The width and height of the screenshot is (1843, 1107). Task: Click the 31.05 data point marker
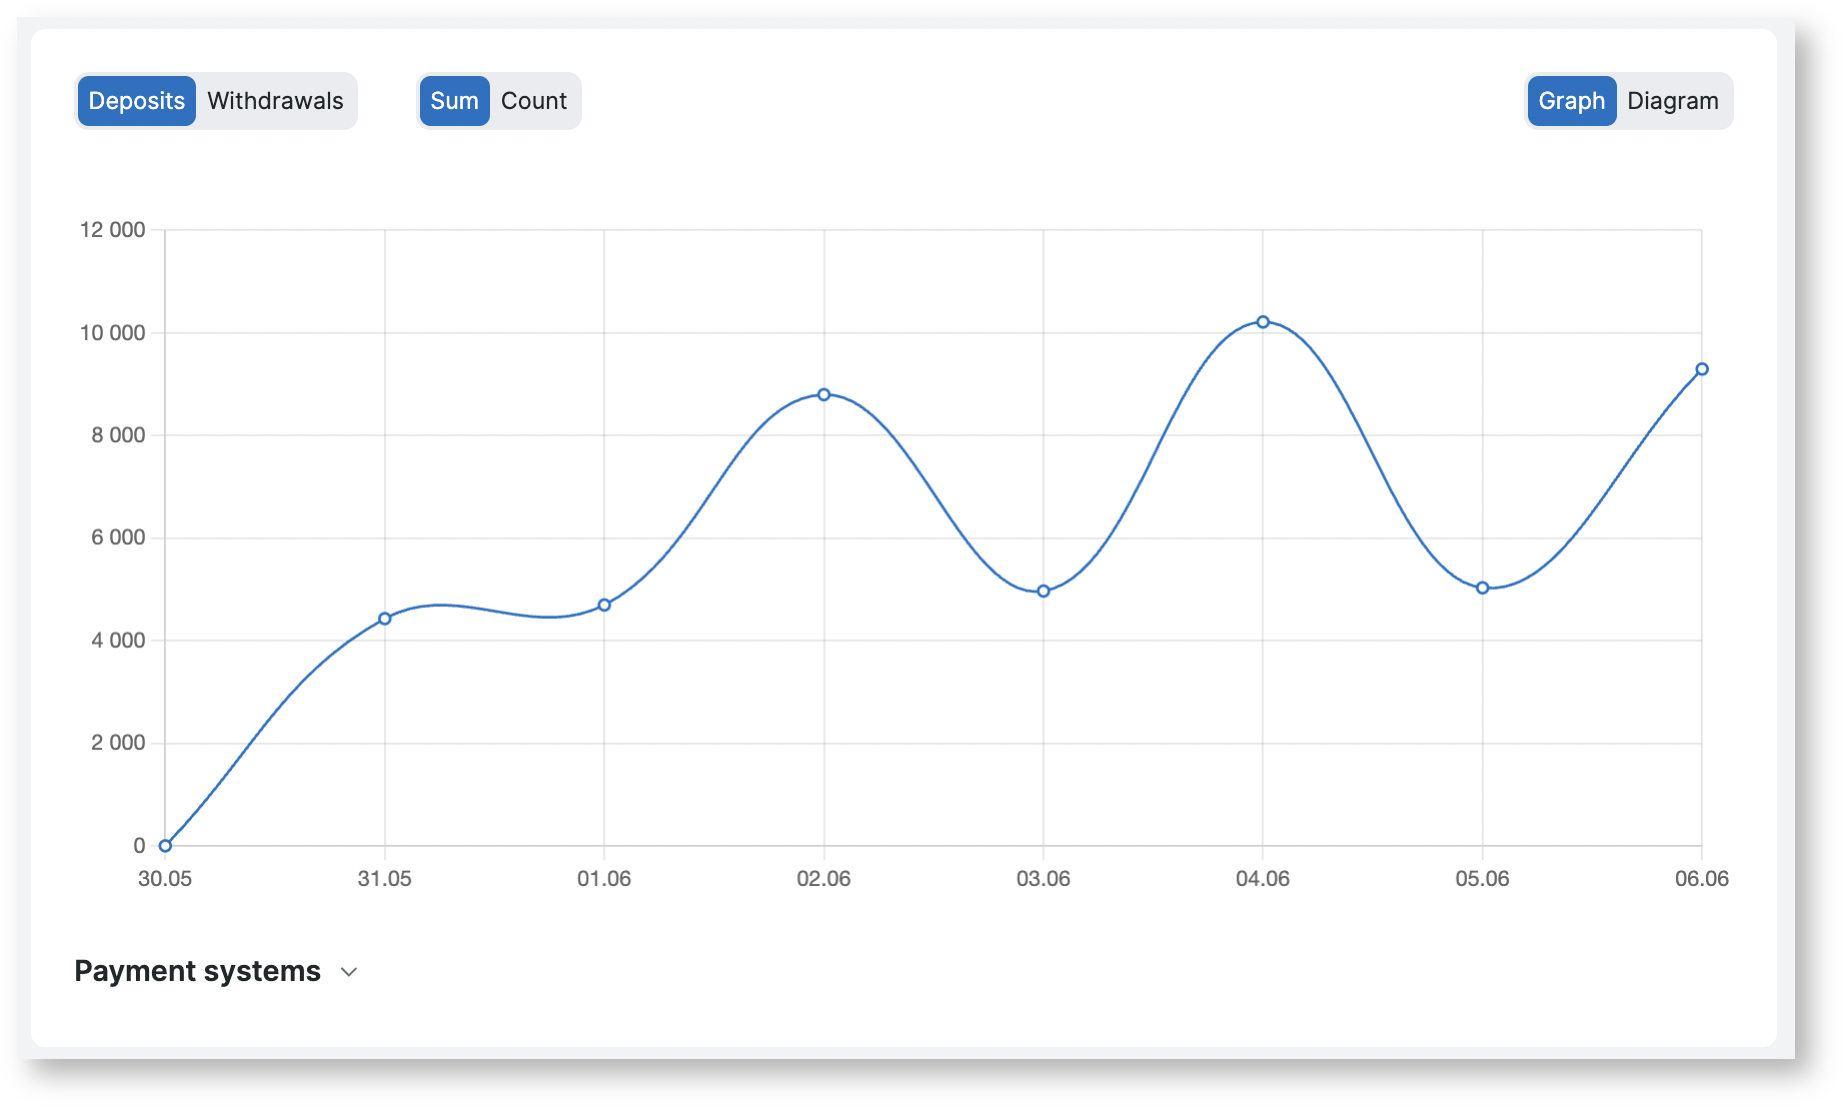(385, 619)
